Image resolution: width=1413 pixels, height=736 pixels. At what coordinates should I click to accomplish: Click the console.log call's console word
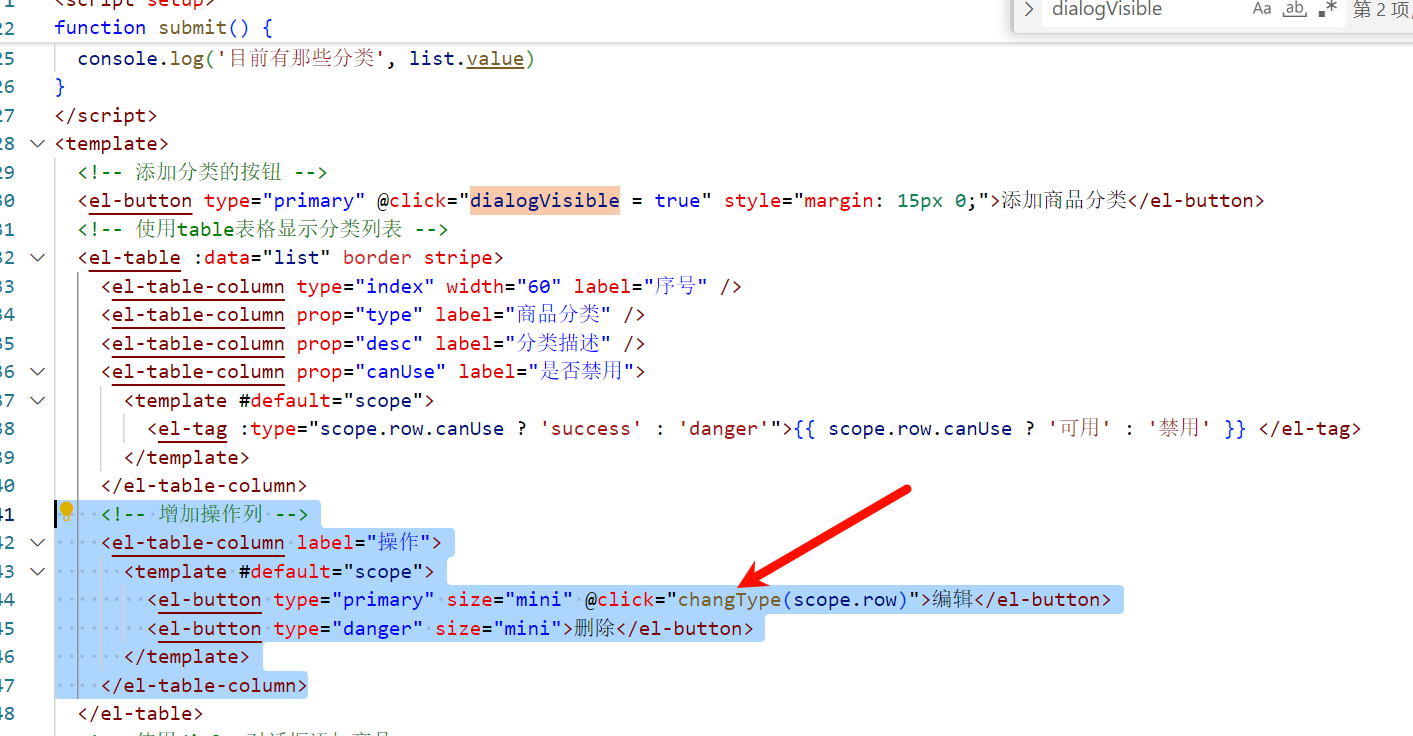point(118,58)
